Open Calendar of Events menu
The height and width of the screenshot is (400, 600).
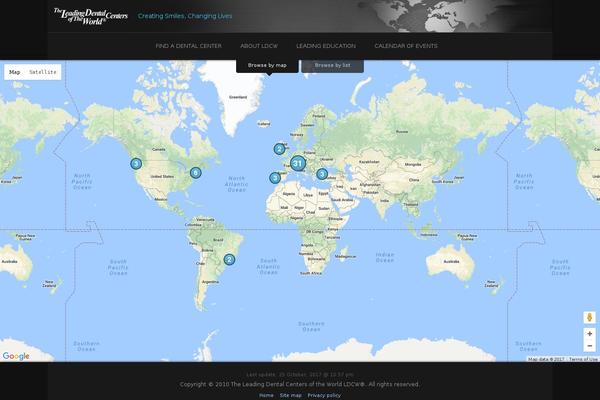406,46
